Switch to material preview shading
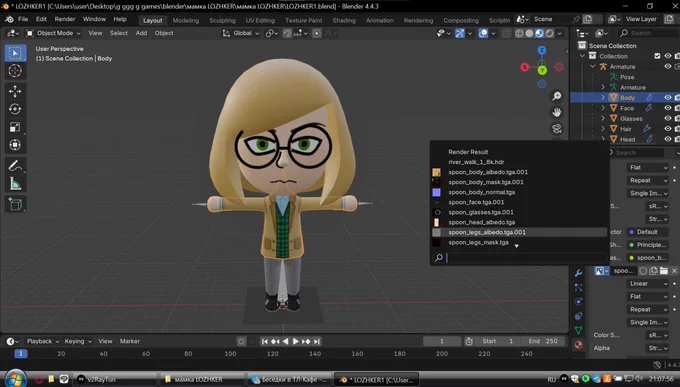Image resolution: width=680 pixels, height=387 pixels. pyautogui.click(x=539, y=33)
